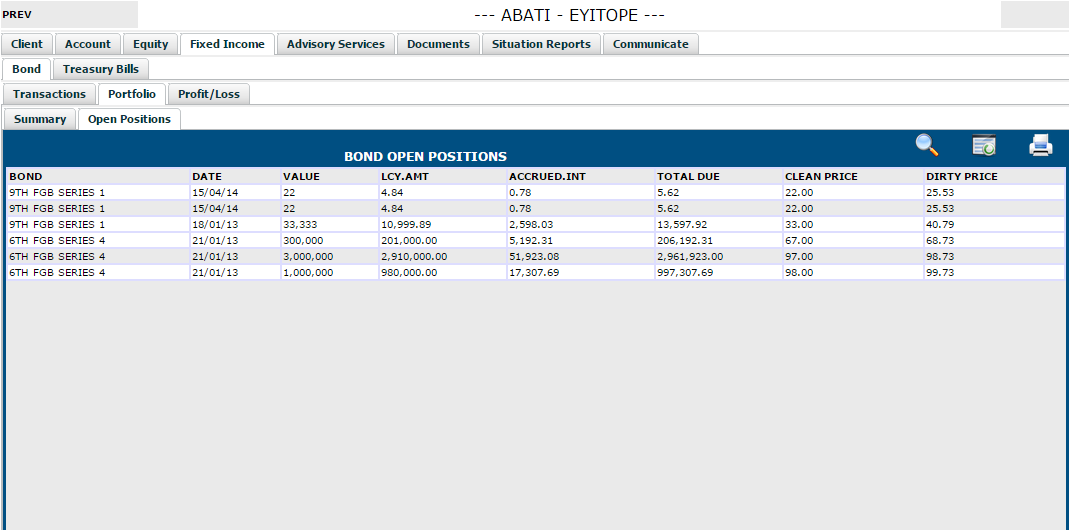The width and height of the screenshot is (1070, 531).
Task: Print bond positions with printer icon
Action: (1041, 145)
